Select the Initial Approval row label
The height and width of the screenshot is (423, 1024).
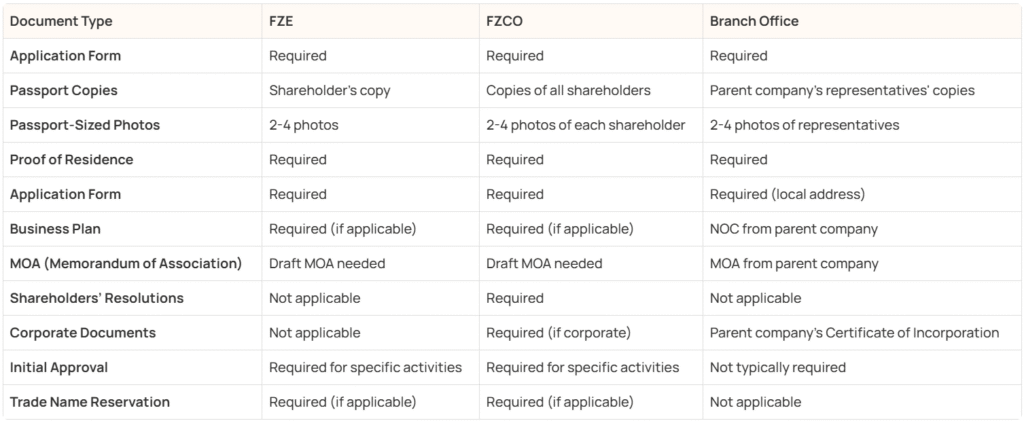(59, 367)
